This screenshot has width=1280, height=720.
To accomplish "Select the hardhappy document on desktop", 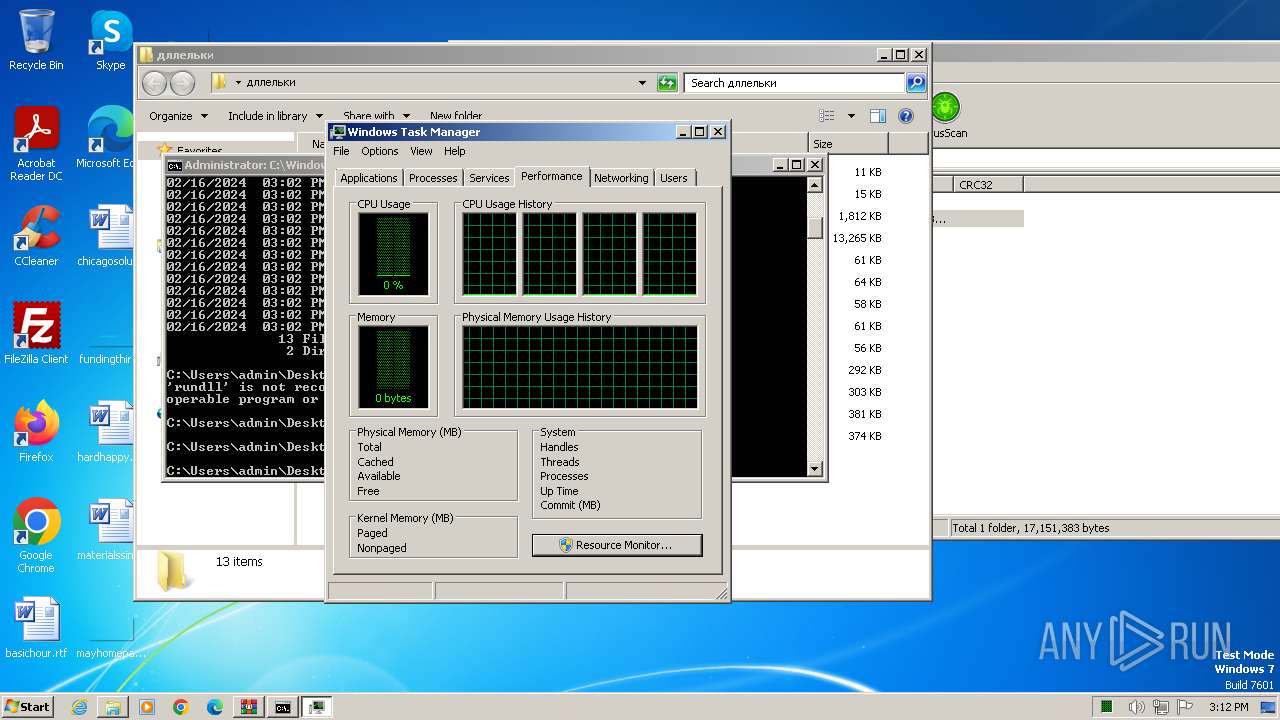I will pos(105,432).
